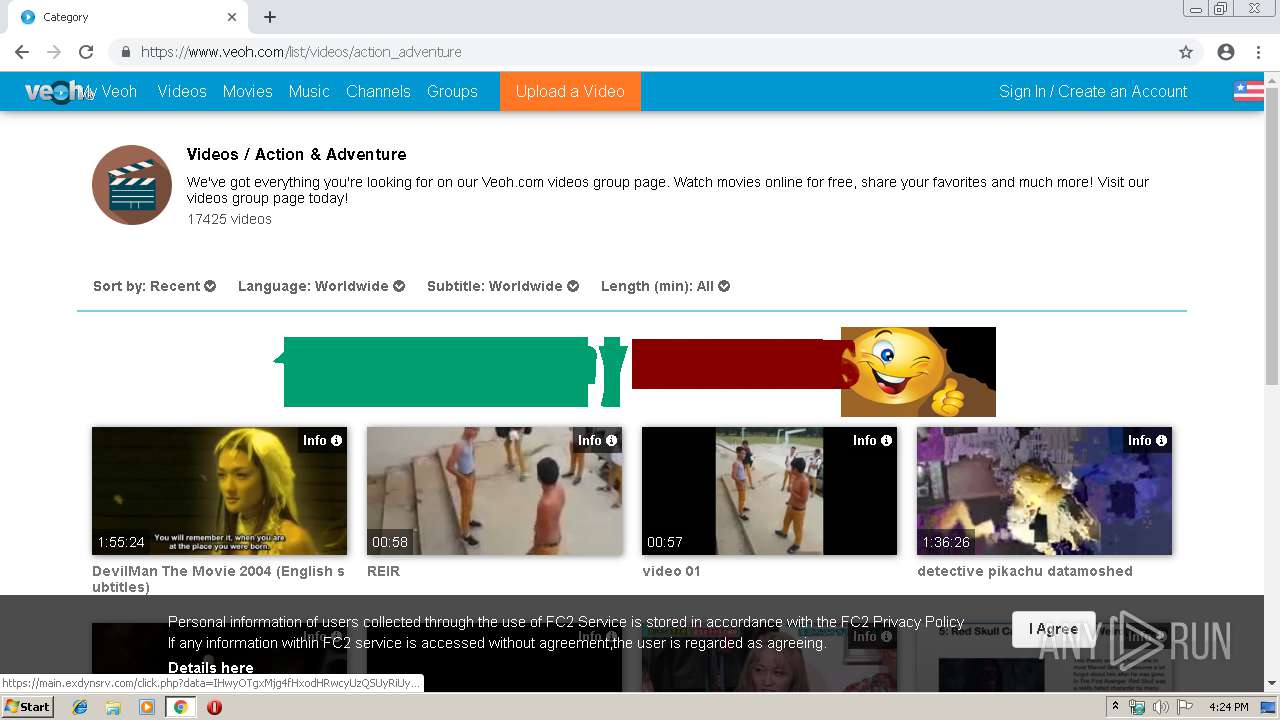
Task: Click Sign In / Create an Account
Action: 1093,91
